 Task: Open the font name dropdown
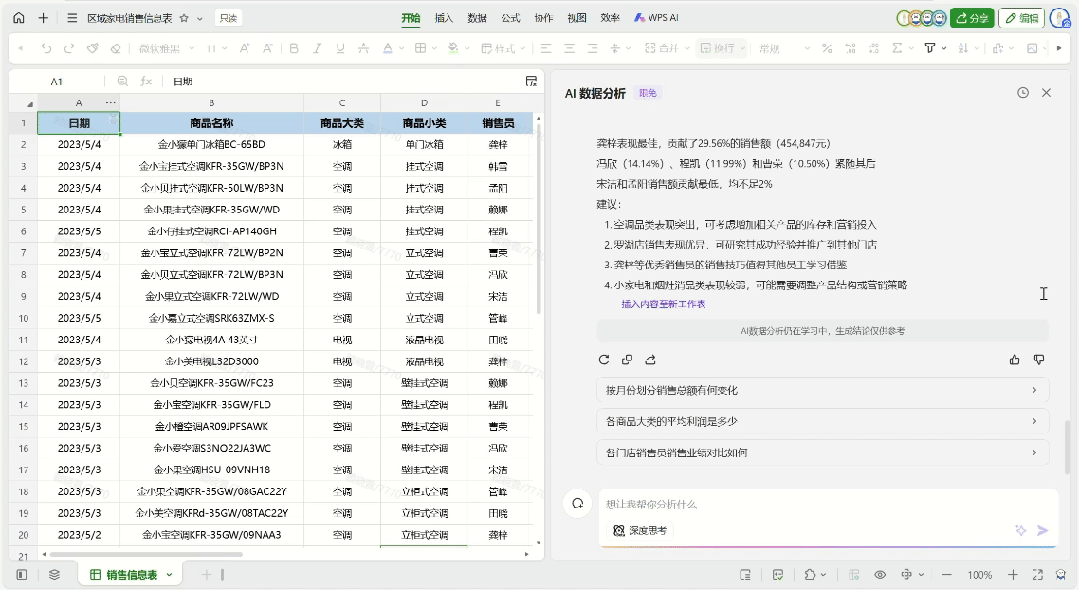[167, 48]
